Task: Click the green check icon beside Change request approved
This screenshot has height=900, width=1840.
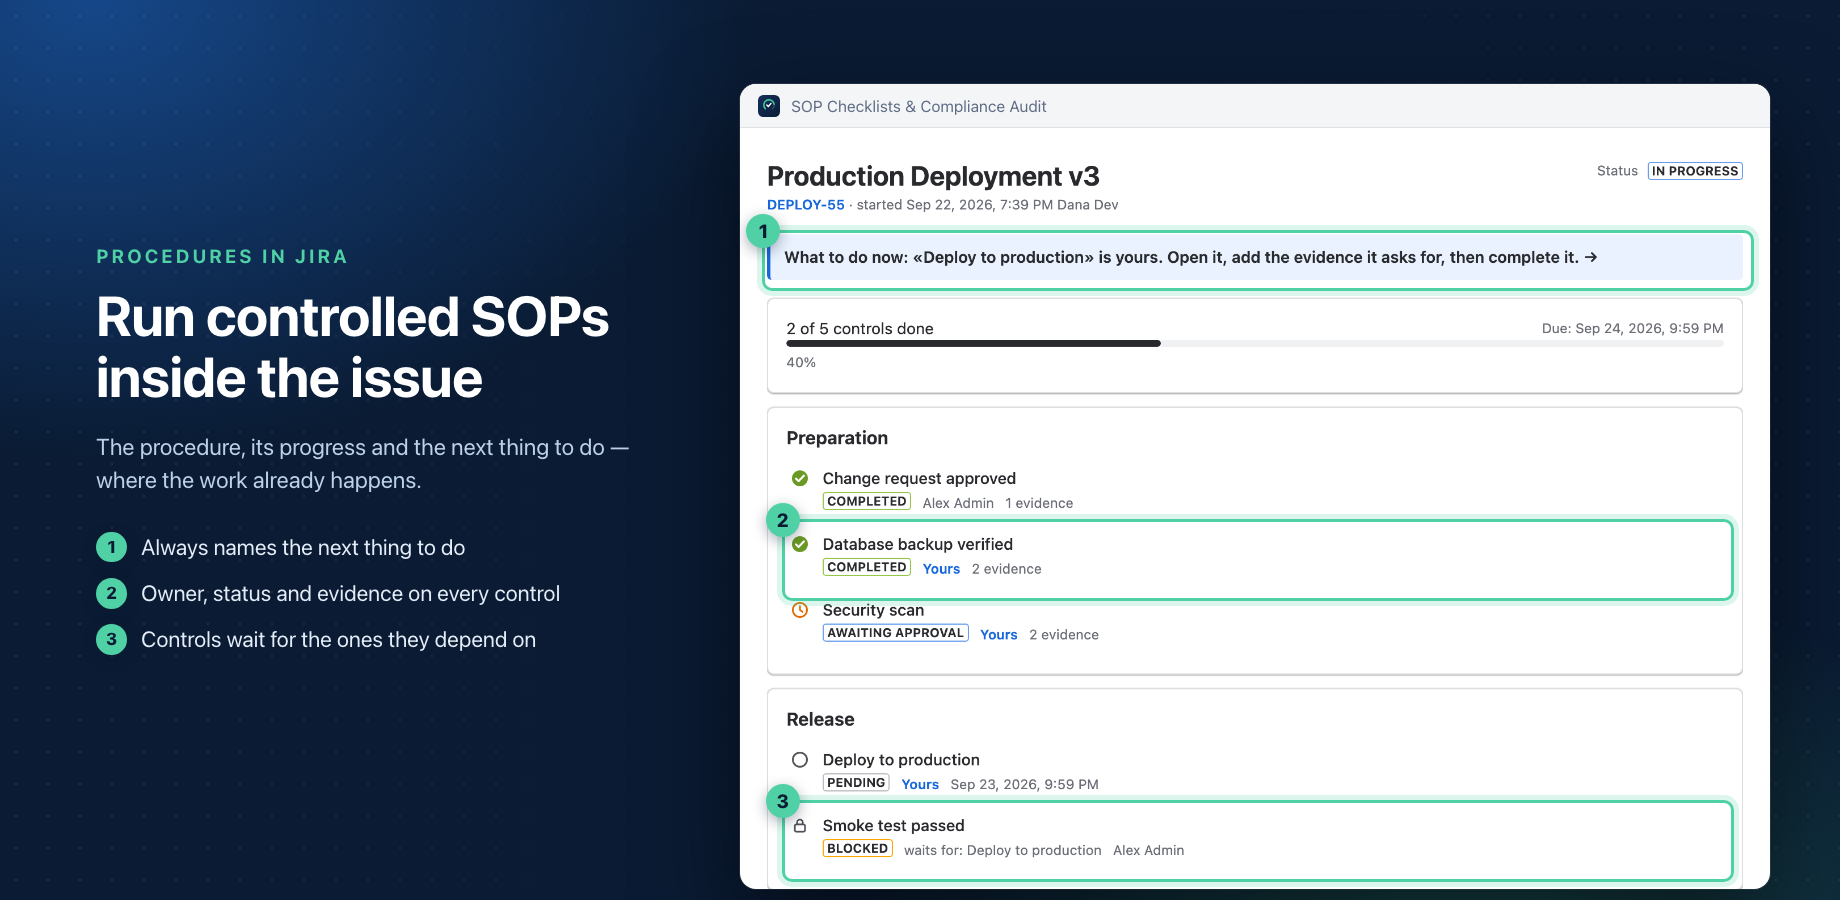Action: coord(800,478)
